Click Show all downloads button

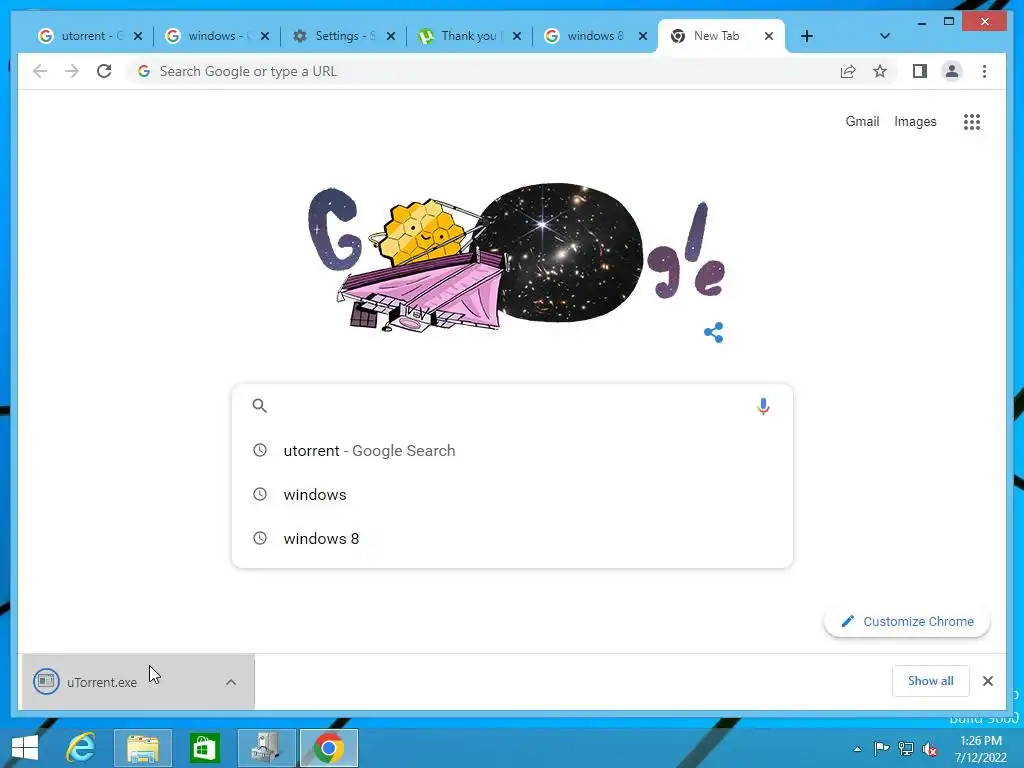(x=931, y=681)
